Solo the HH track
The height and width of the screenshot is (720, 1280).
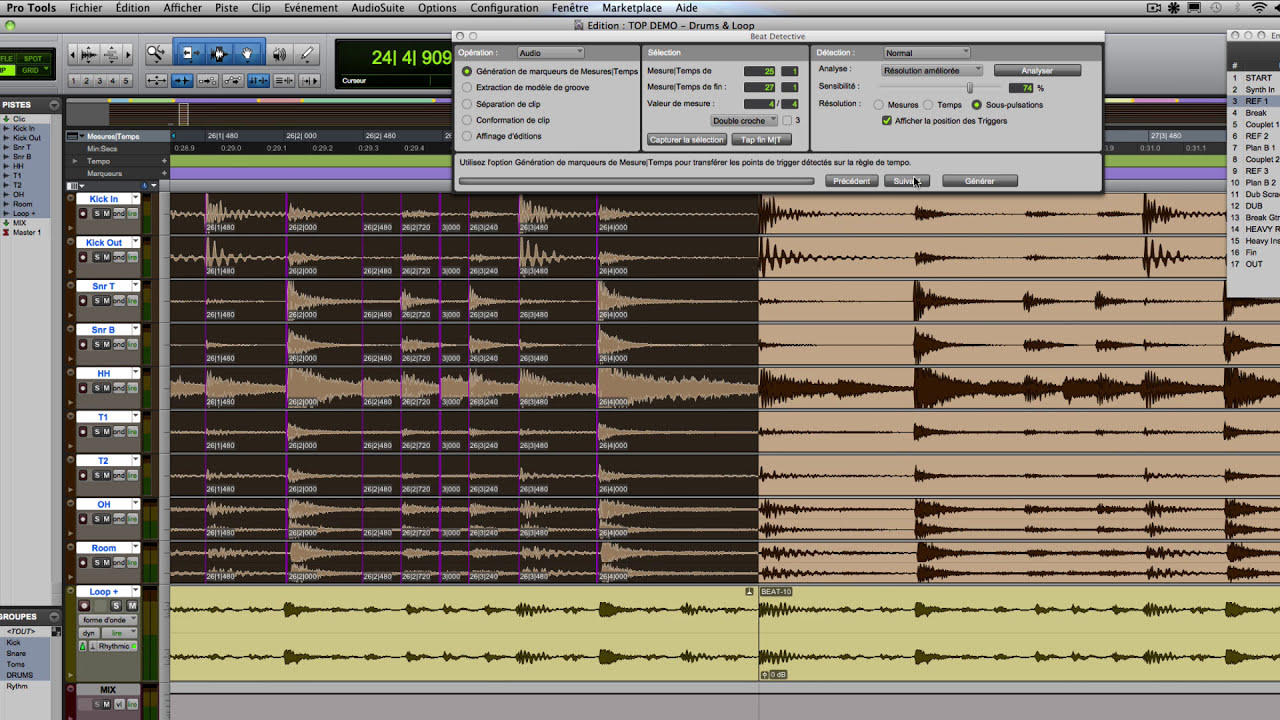[97, 388]
